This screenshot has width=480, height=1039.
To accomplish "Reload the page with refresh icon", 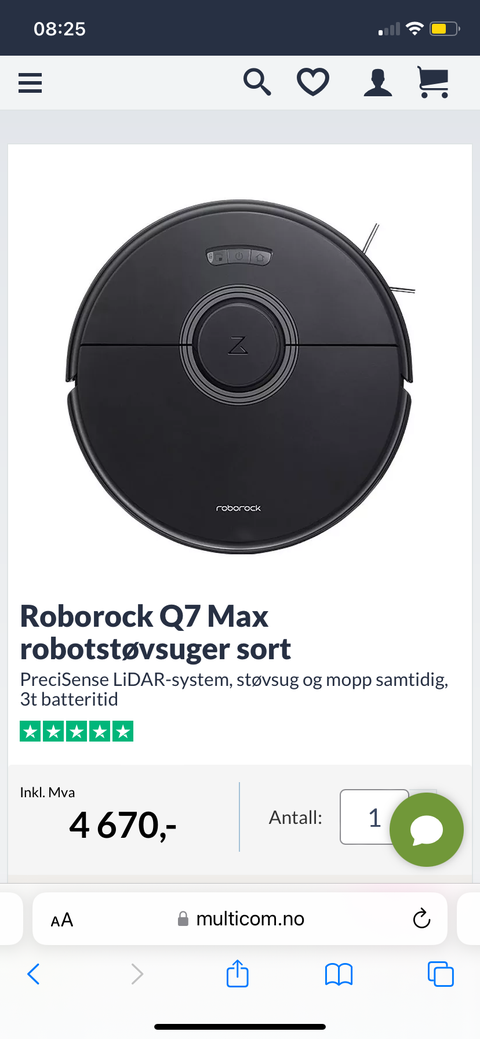I will click(421, 918).
